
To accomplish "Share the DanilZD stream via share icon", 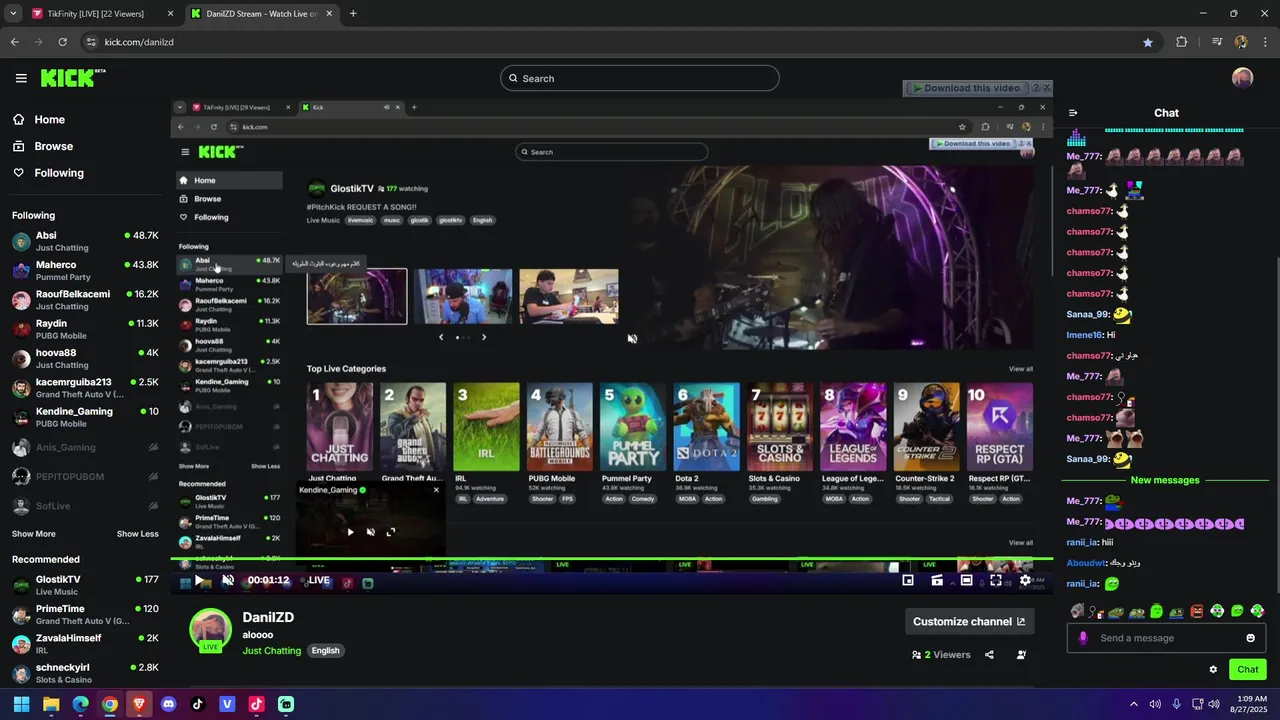I will tap(989, 655).
